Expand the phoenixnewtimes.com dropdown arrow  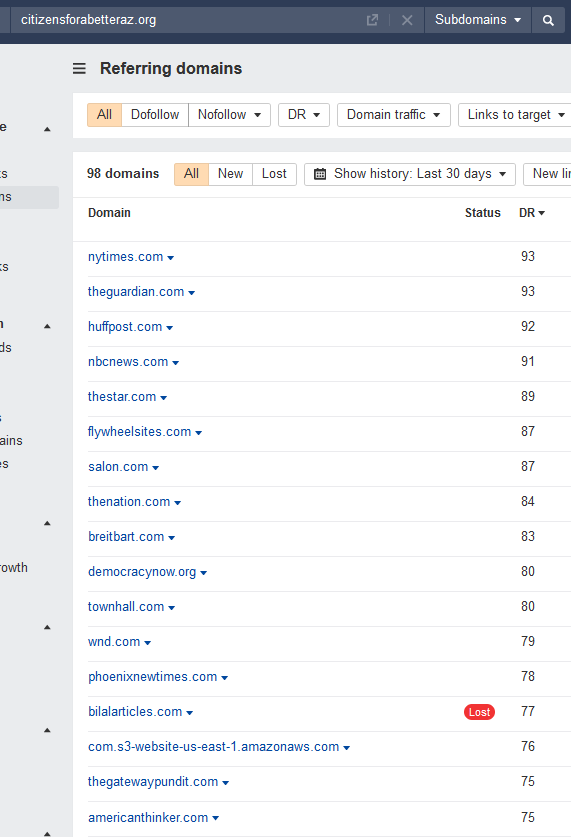[225, 678]
